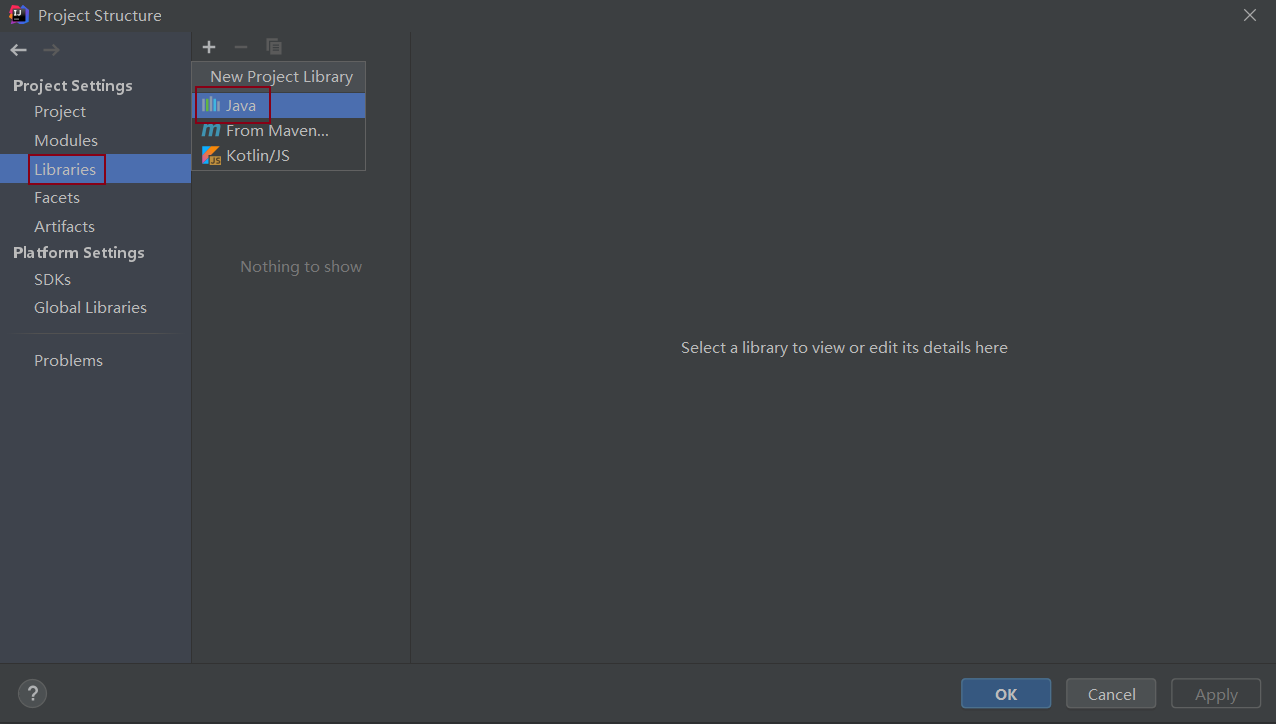Choose Java from New Project Library menu
1276x724 pixels.
(x=241, y=105)
